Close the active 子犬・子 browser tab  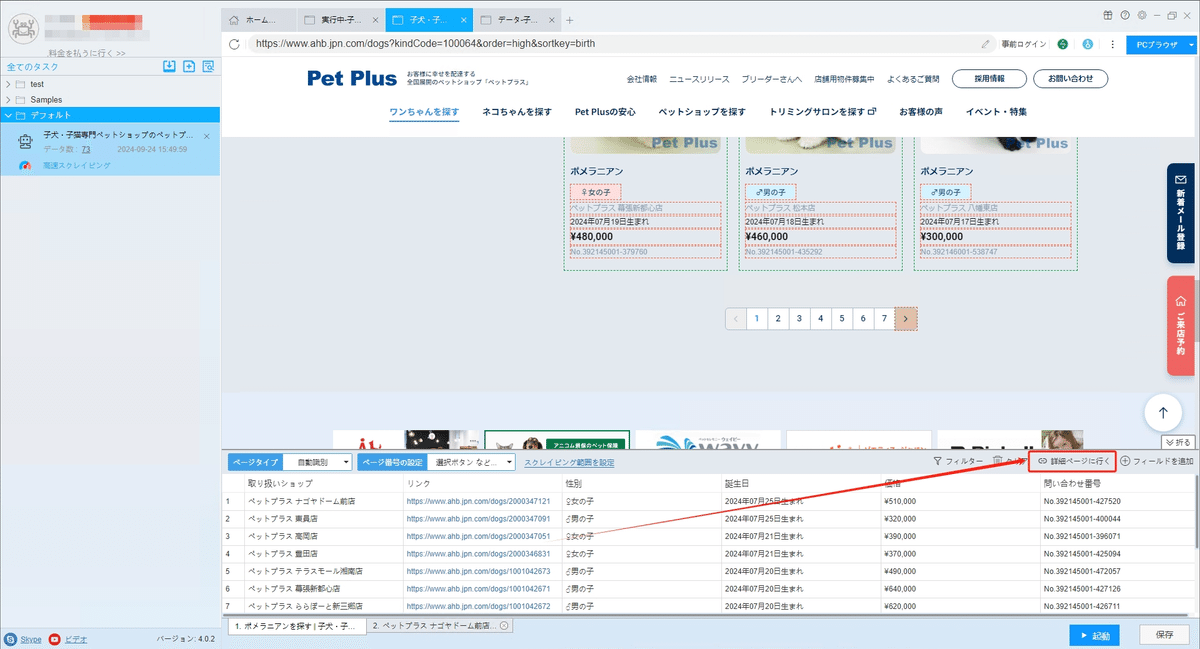point(463,20)
